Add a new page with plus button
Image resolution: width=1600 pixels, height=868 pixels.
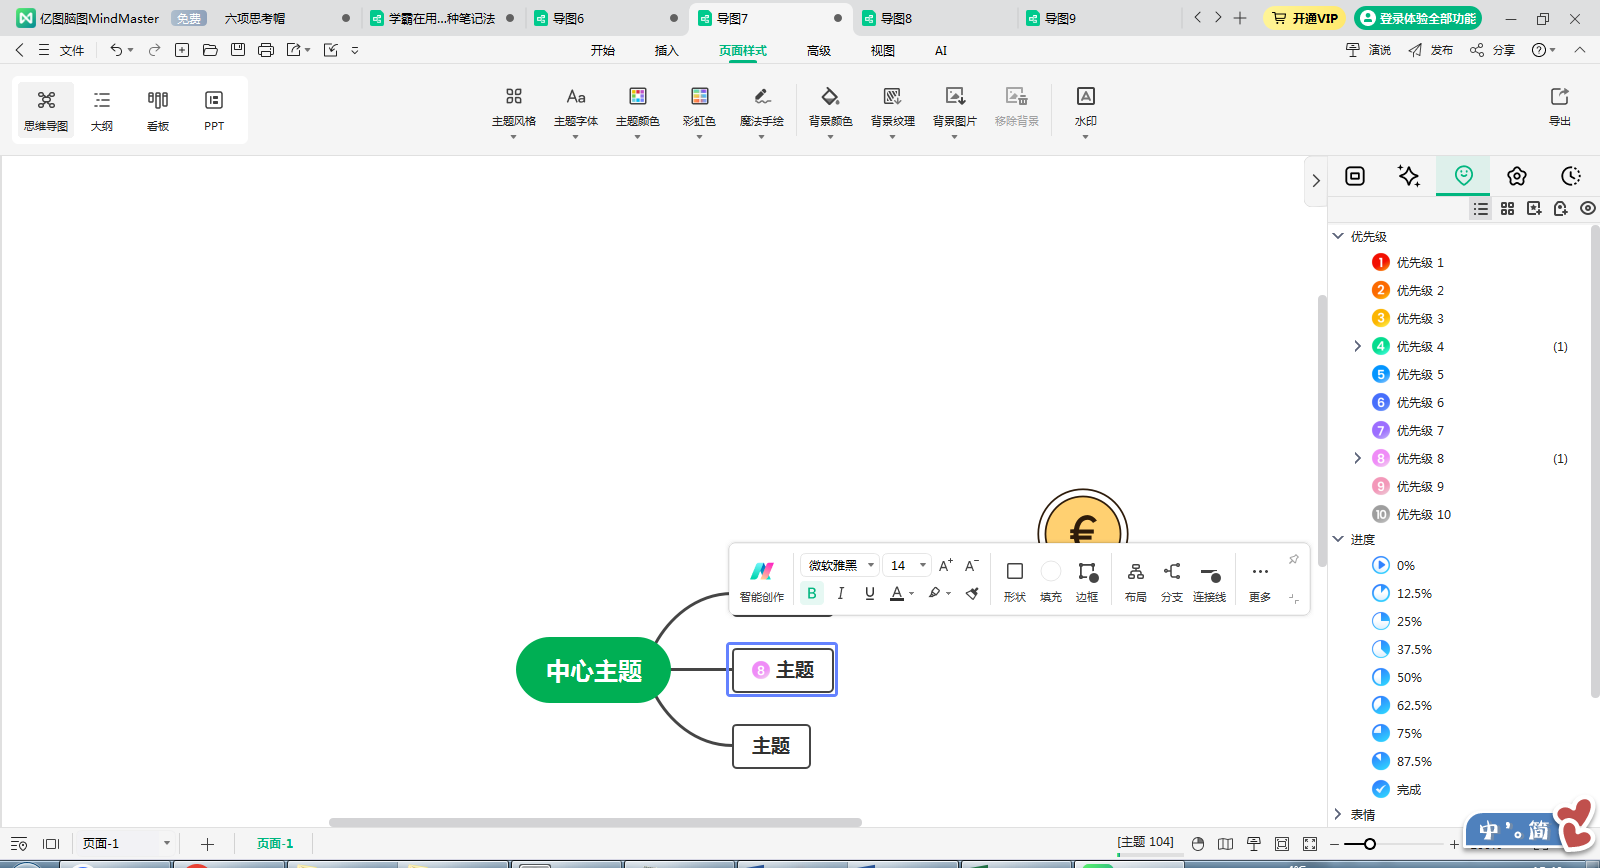pyautogui.click(x=207, y=844)
